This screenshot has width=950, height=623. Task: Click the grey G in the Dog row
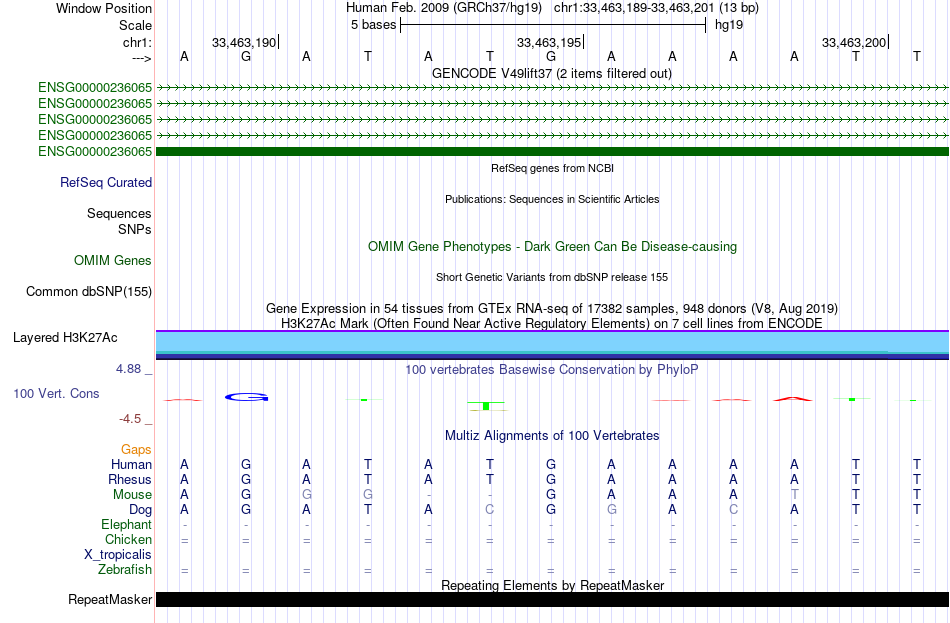(x=611, y=510)
